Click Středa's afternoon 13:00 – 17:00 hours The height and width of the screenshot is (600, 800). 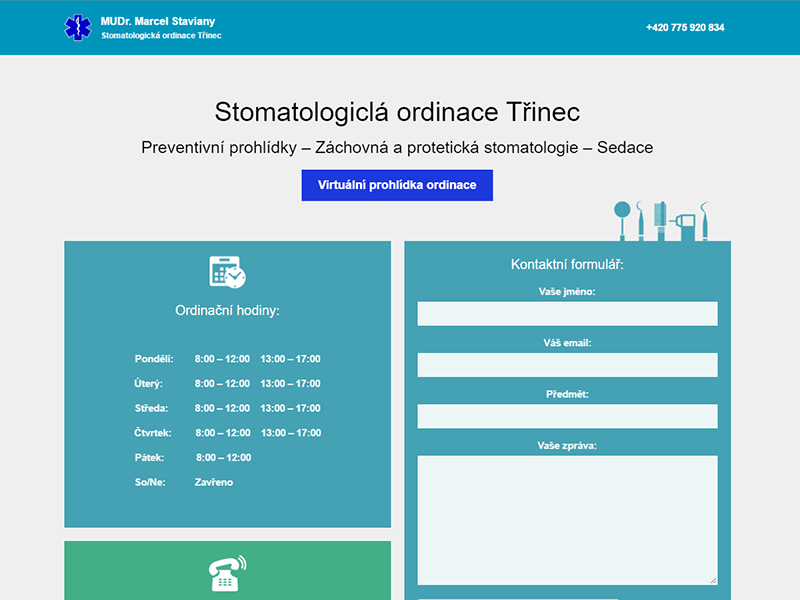pos(290,408)
